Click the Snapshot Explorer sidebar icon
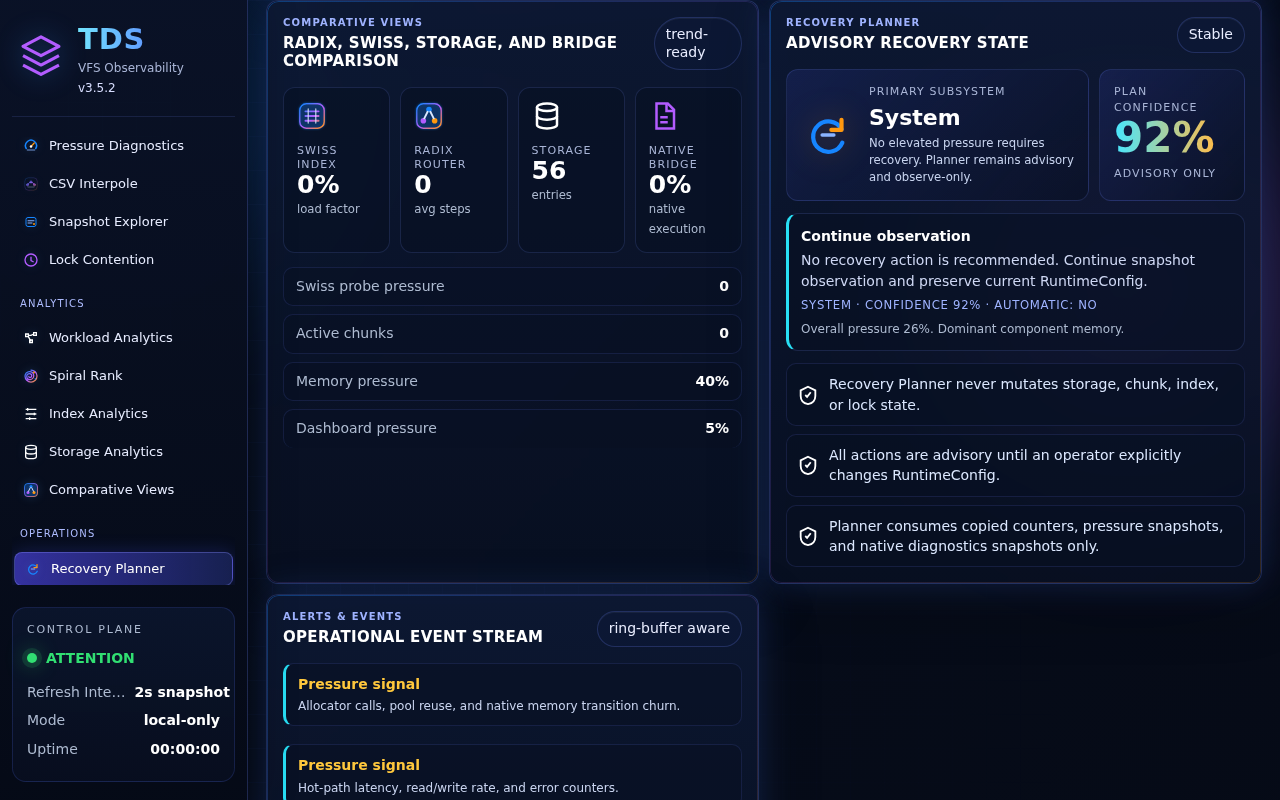Image resolution: width=1280 pixels, height=800 pixels. point(31,222)
